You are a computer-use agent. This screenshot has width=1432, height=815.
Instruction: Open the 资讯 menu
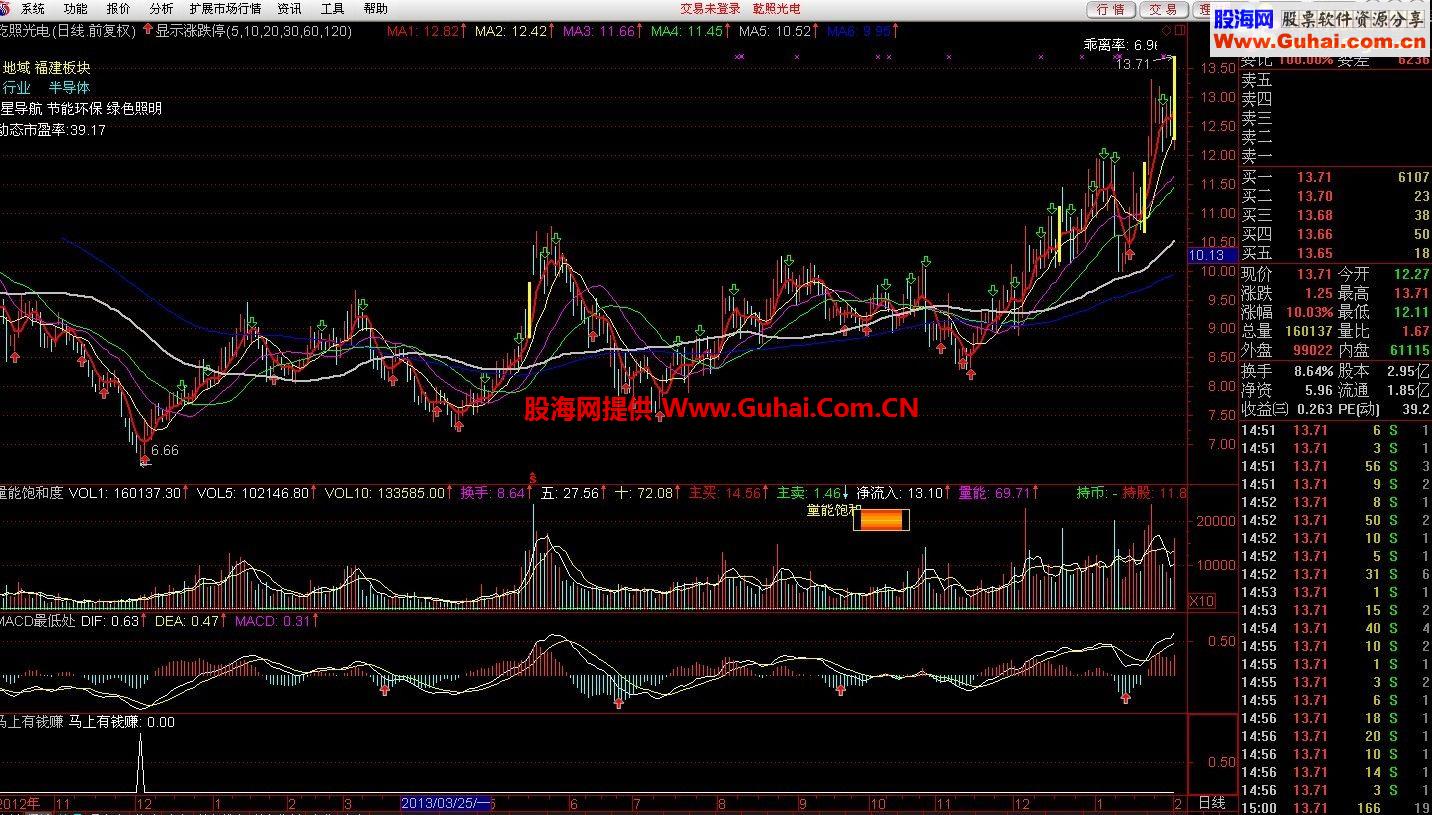coord(289,8)
